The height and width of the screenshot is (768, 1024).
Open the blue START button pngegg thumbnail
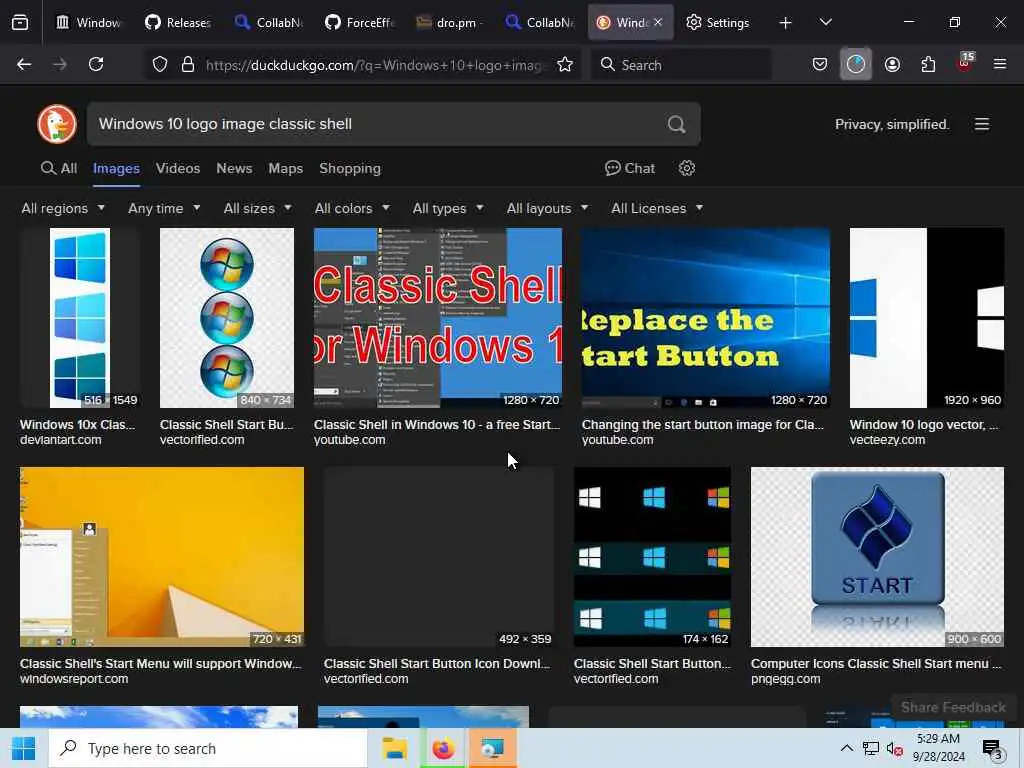(877, 556)
